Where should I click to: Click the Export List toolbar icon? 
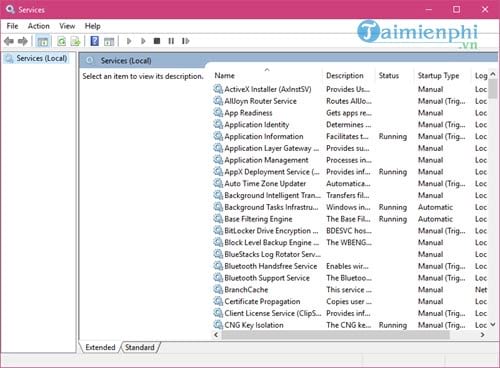76,41
